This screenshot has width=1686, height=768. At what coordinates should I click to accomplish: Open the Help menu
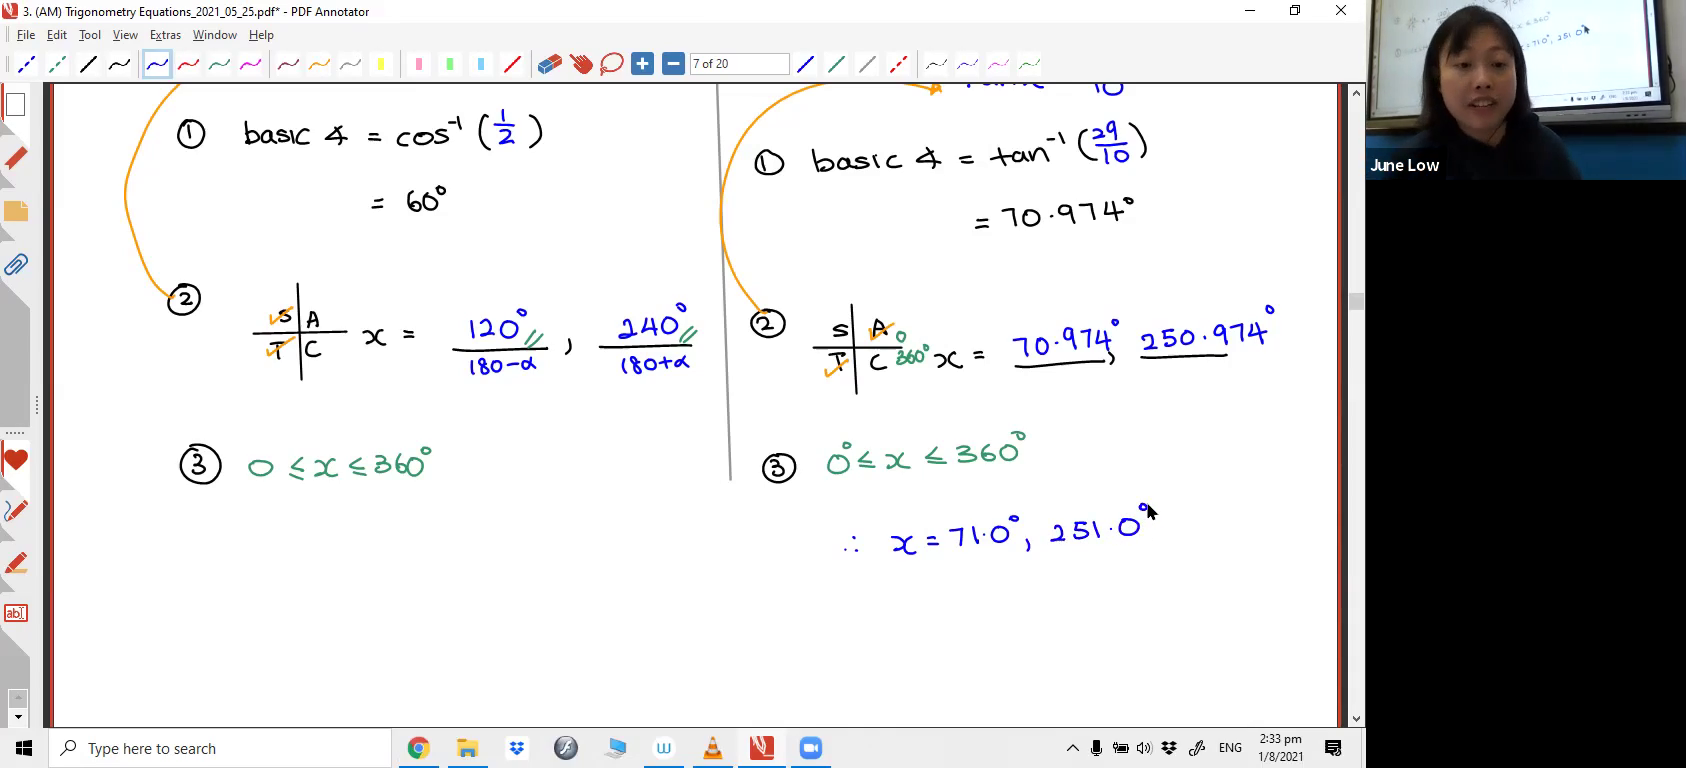pos(261,35)
